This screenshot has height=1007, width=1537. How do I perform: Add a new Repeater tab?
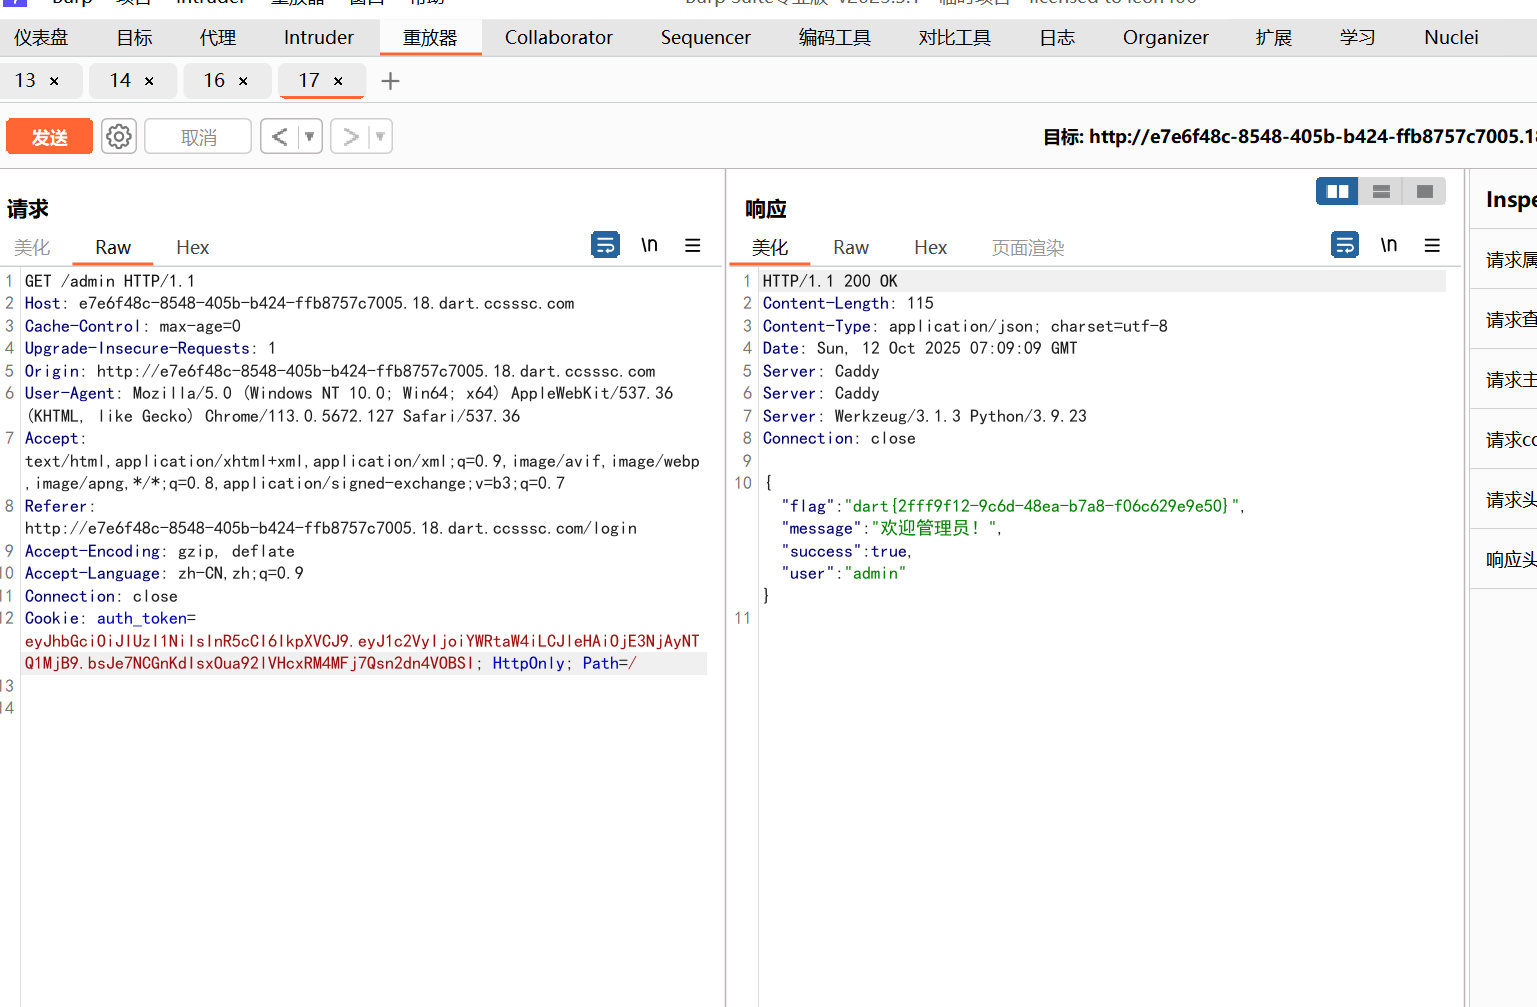(x=390, y=81)
